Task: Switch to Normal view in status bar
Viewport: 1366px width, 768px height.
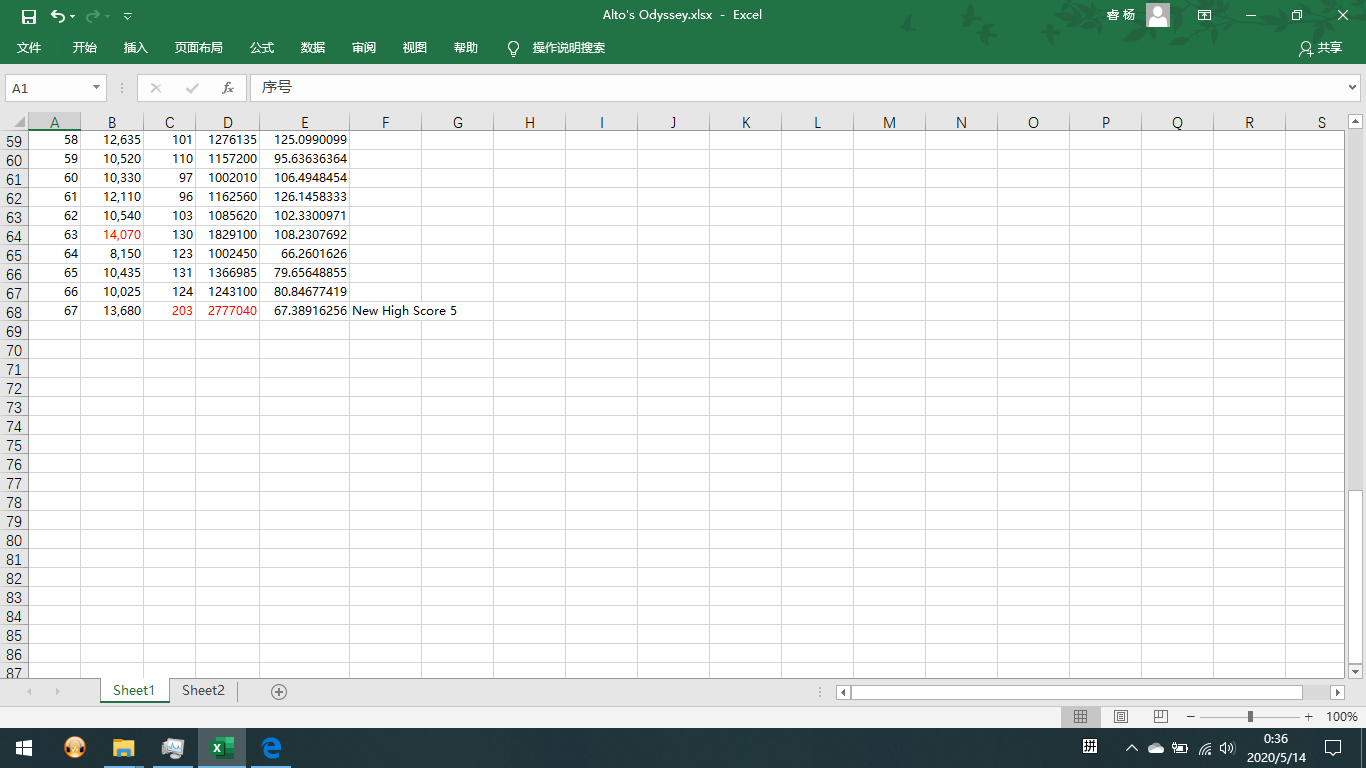Action: [1080, 717]
